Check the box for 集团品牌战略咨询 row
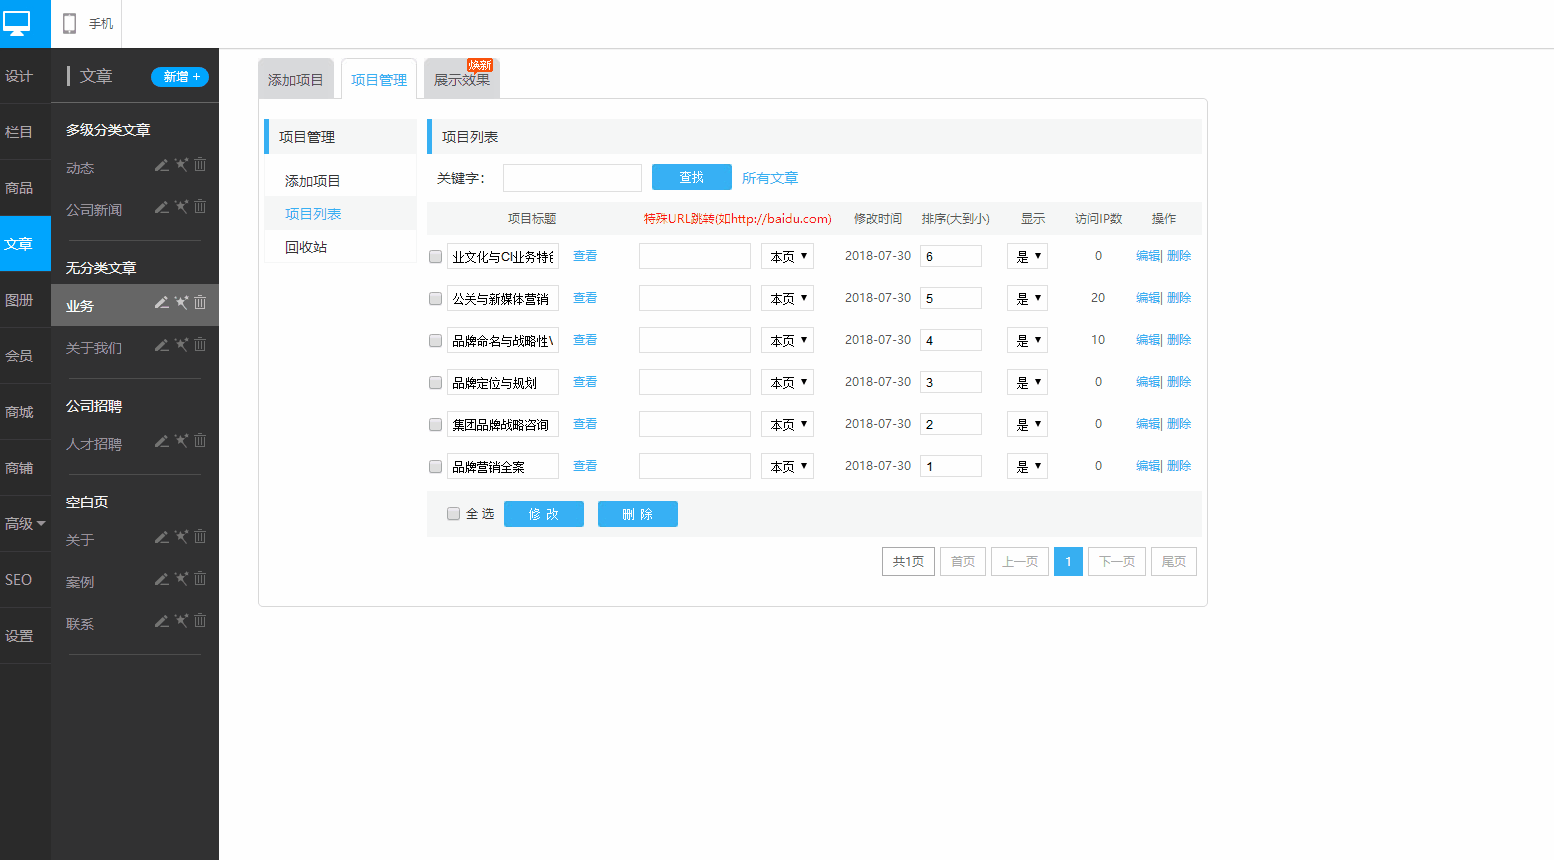The image size is (1554, 860). click(x=435, y=425)
